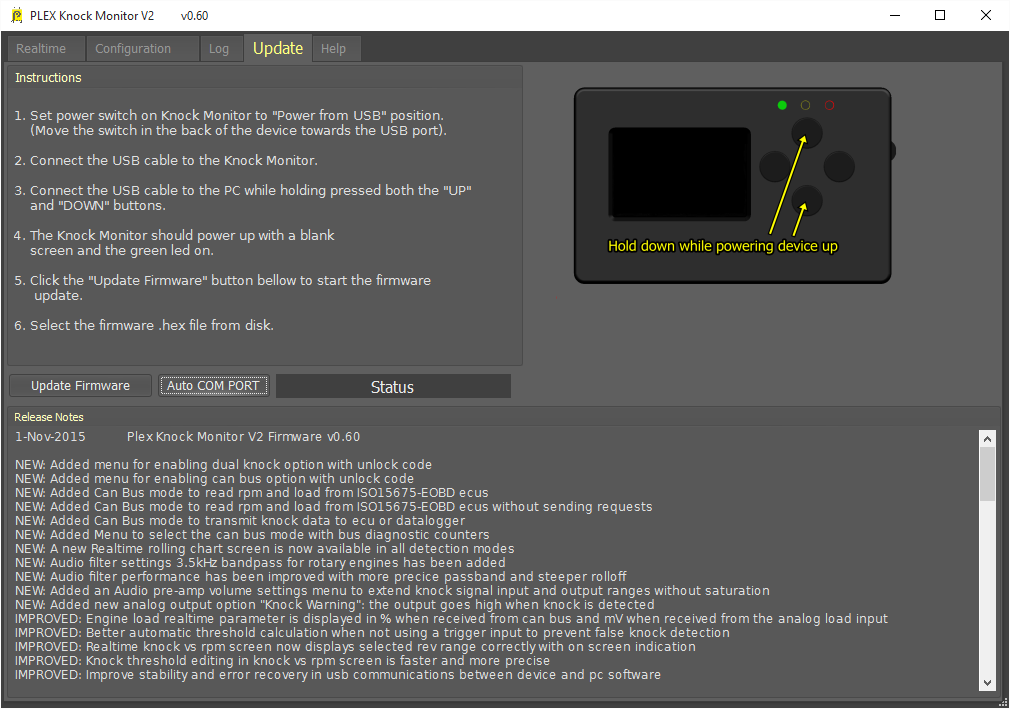This screenshot has height=709, width=1010.
Task: Click instruction '1. Set power switch on Knock Monitor'
Action: click(x=231, y=123)
